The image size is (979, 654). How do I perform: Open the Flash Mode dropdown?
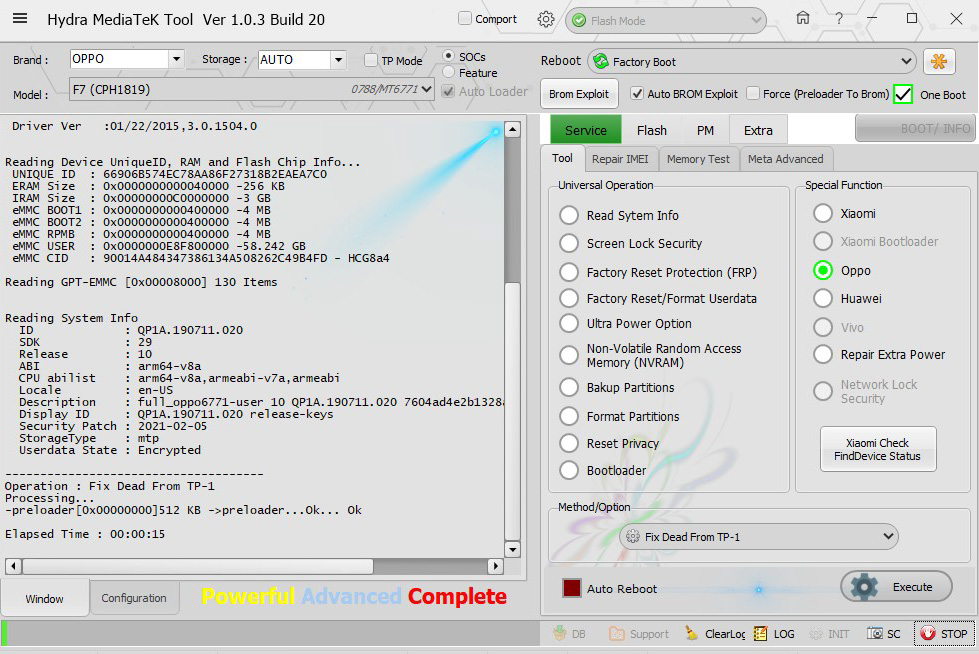pyautogui.click(x=756, y=21)
